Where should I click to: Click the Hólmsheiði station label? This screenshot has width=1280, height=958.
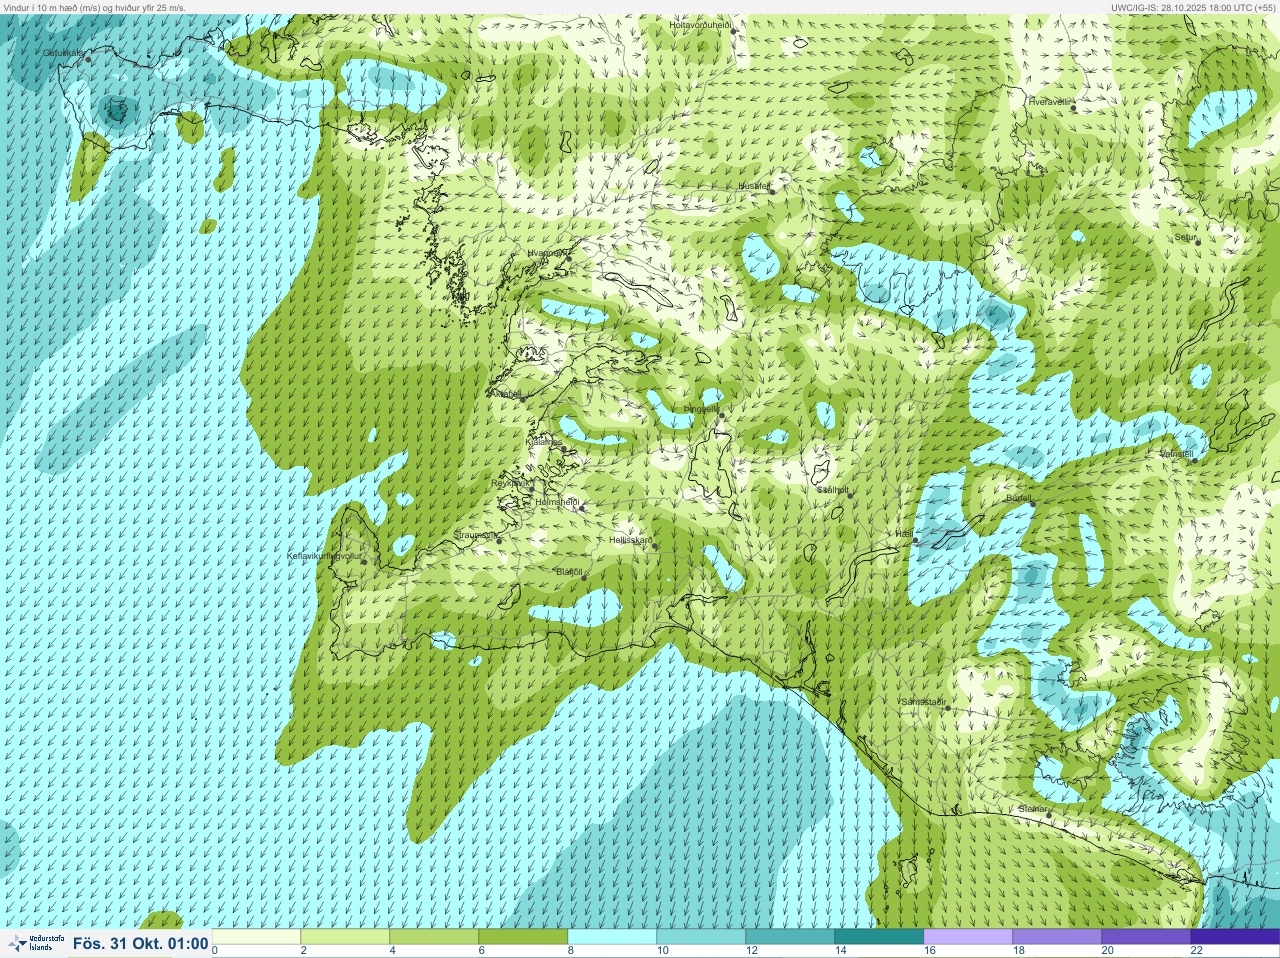558,502
